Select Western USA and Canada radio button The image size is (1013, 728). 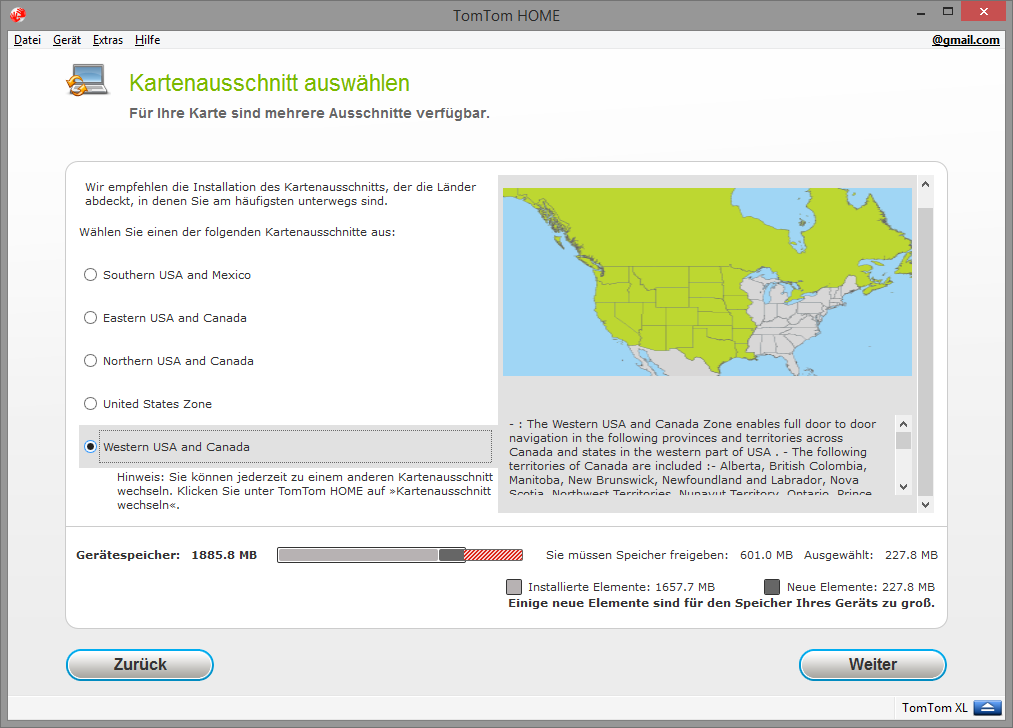pyautogui.click(x=91, y=447)
